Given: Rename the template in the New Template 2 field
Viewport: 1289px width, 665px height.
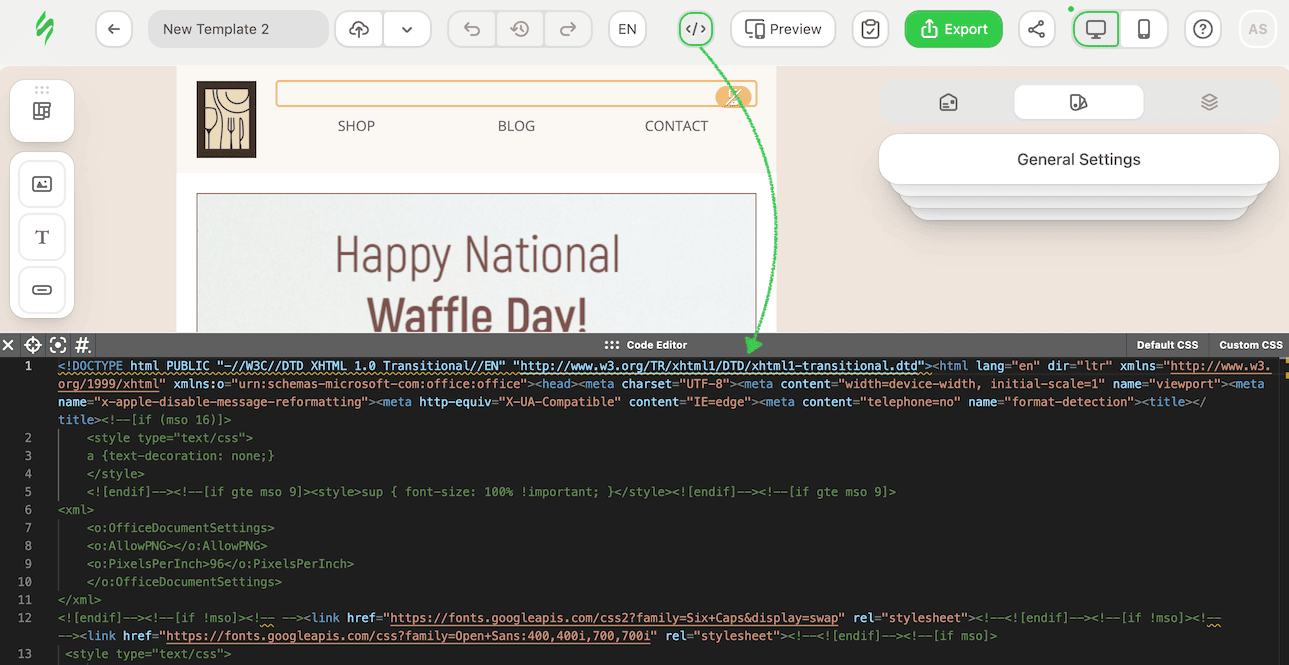Looking at the screenshot, I should pyautogui.click(x=238, y=29).
